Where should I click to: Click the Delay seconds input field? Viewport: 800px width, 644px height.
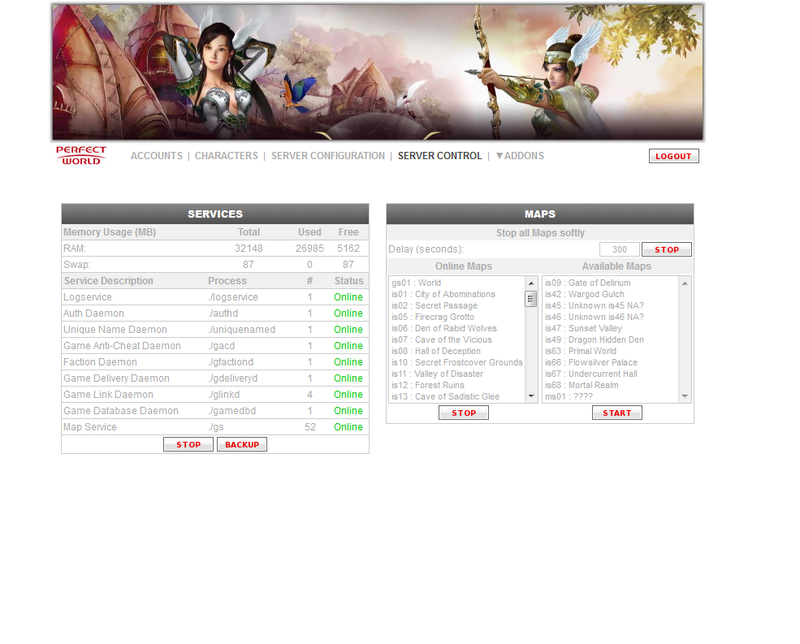tap(619, 250)
